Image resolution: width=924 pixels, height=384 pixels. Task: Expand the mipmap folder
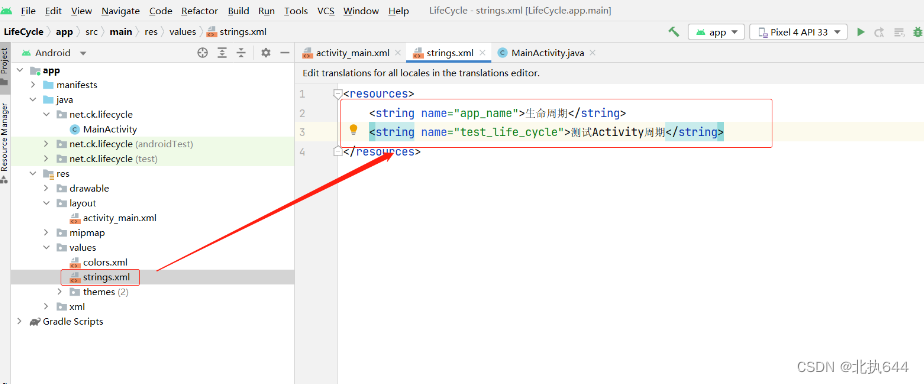coord(46,233)
